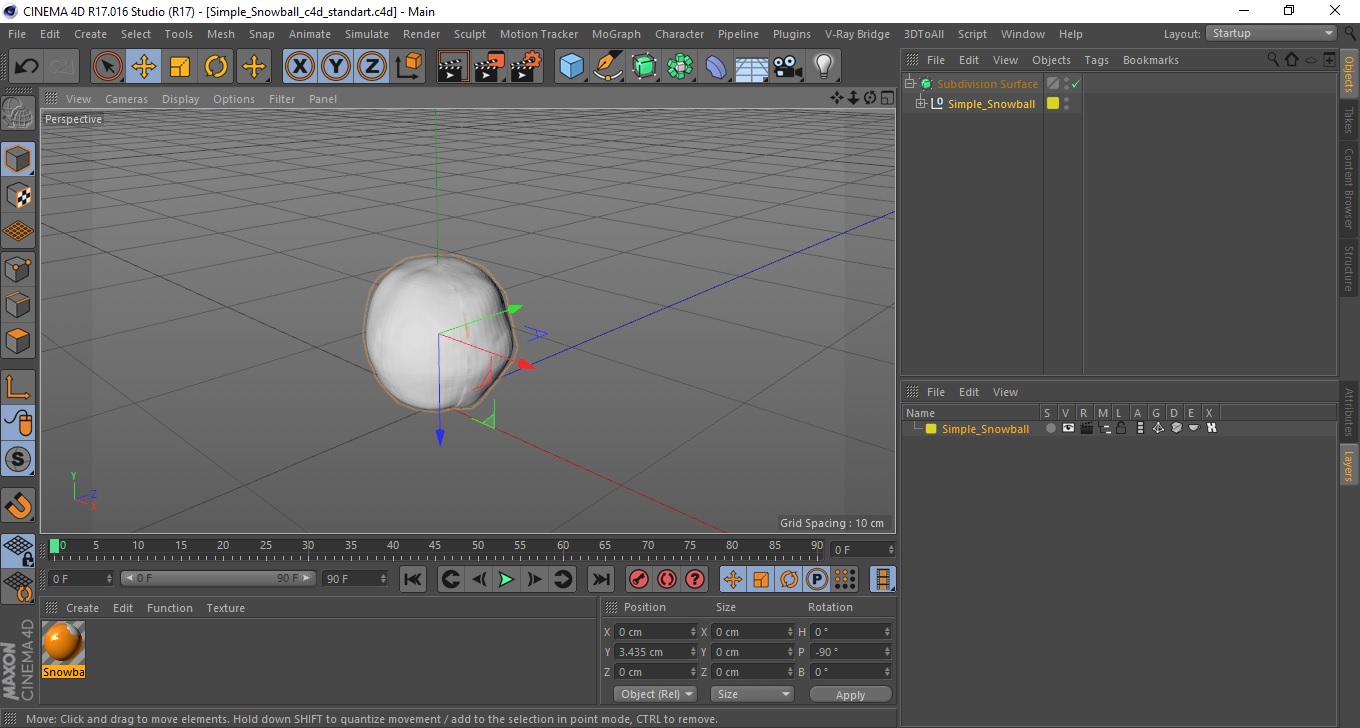
Task: Add a Light object bulb icon
Action: tap(823, 67)
